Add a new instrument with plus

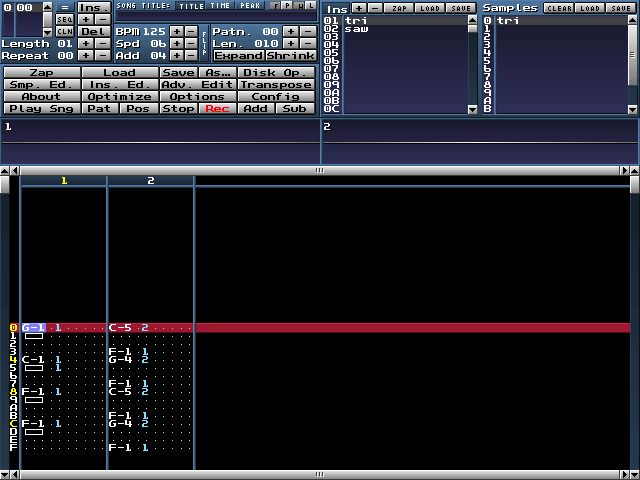click(359, 7)
